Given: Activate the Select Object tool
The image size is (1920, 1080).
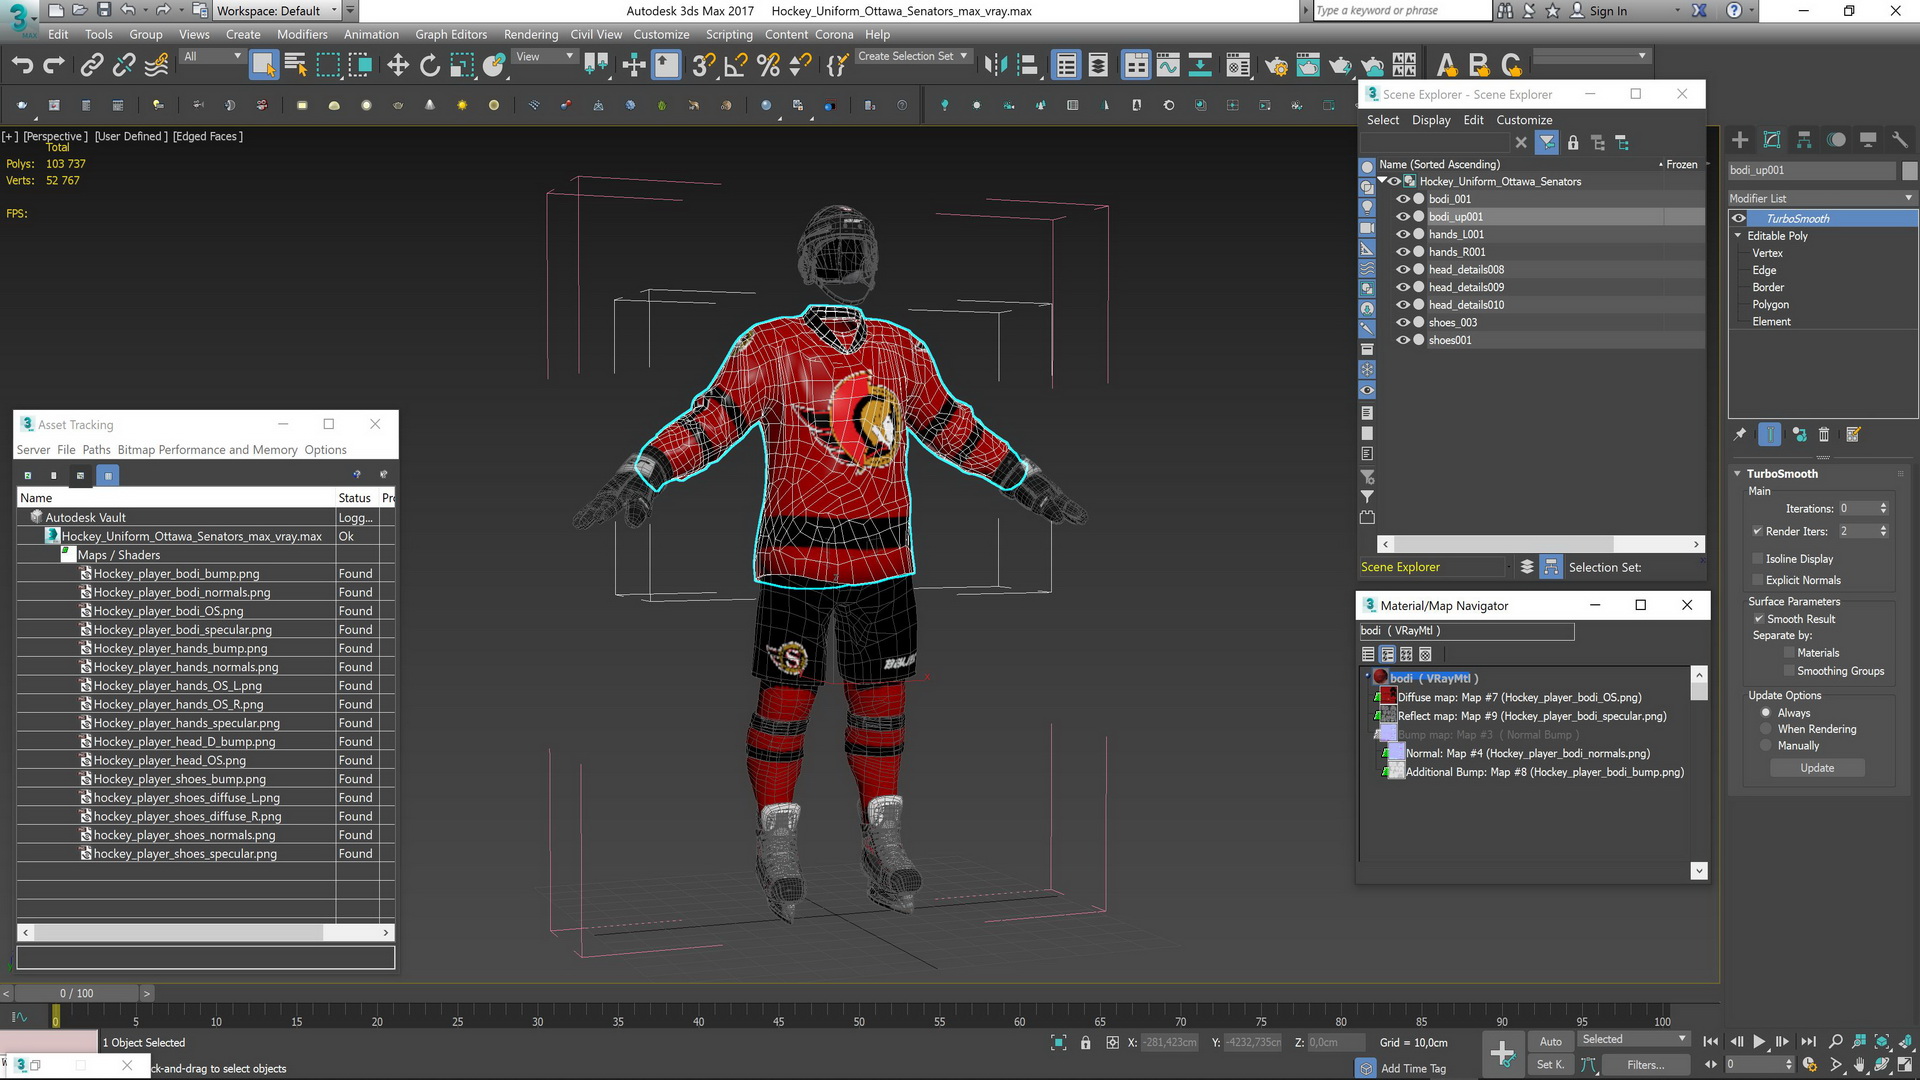Looking at the screenshot, I should [x=263, y=65].
